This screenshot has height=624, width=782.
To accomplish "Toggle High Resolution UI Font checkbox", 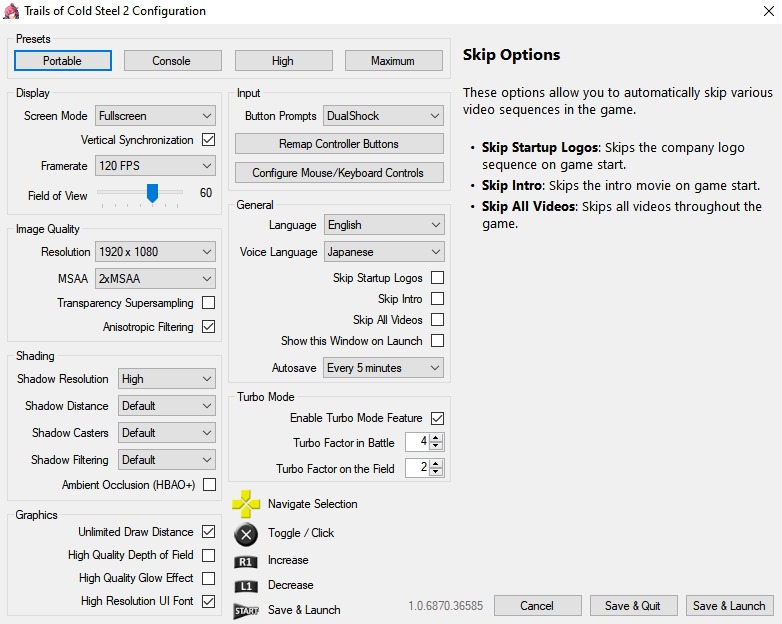I will pyautogui.click(x=208, y=601).
